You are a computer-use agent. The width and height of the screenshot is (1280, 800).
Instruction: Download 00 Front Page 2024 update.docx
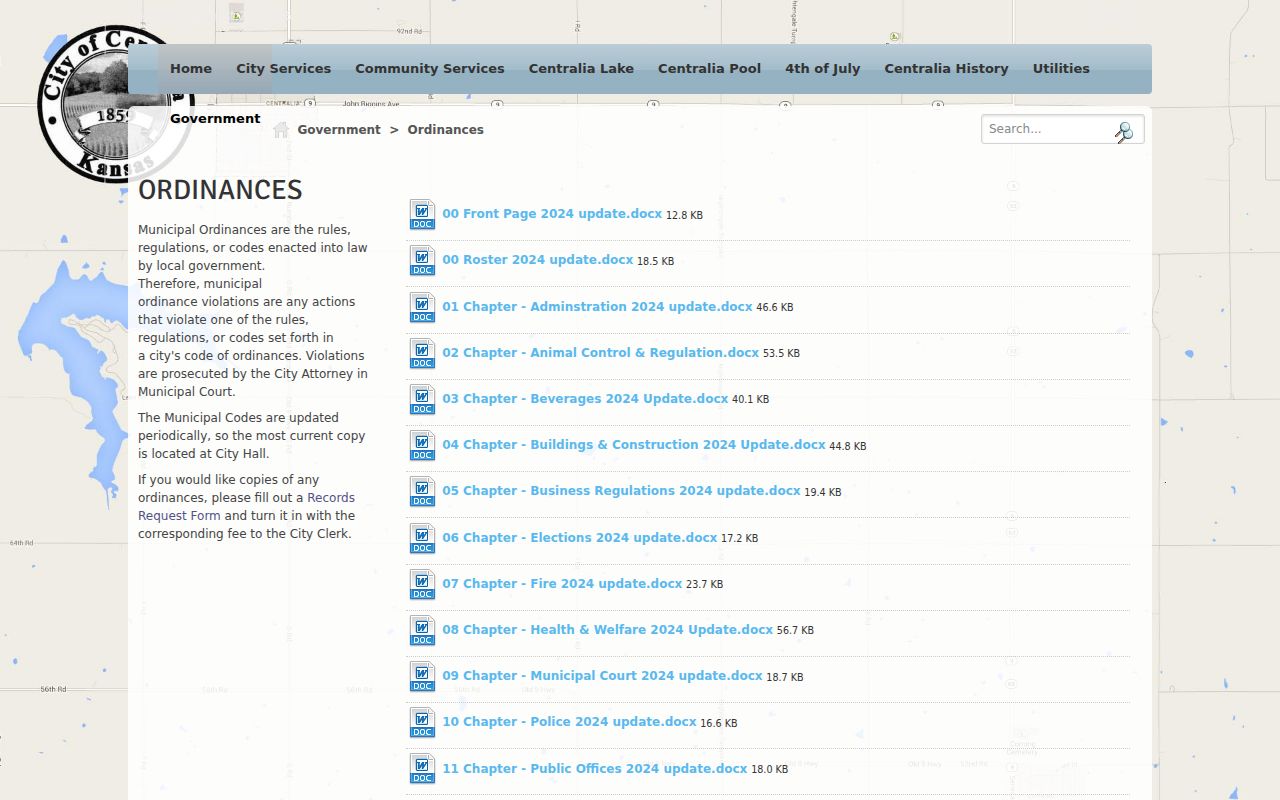point(552,214)
